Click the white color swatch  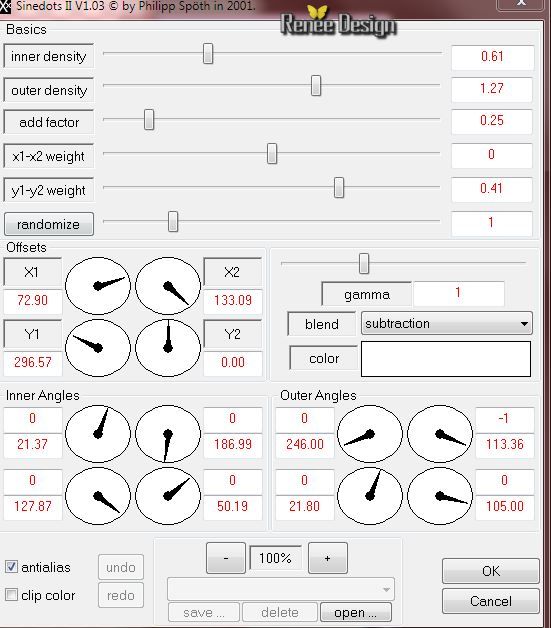tap(446, 359)
